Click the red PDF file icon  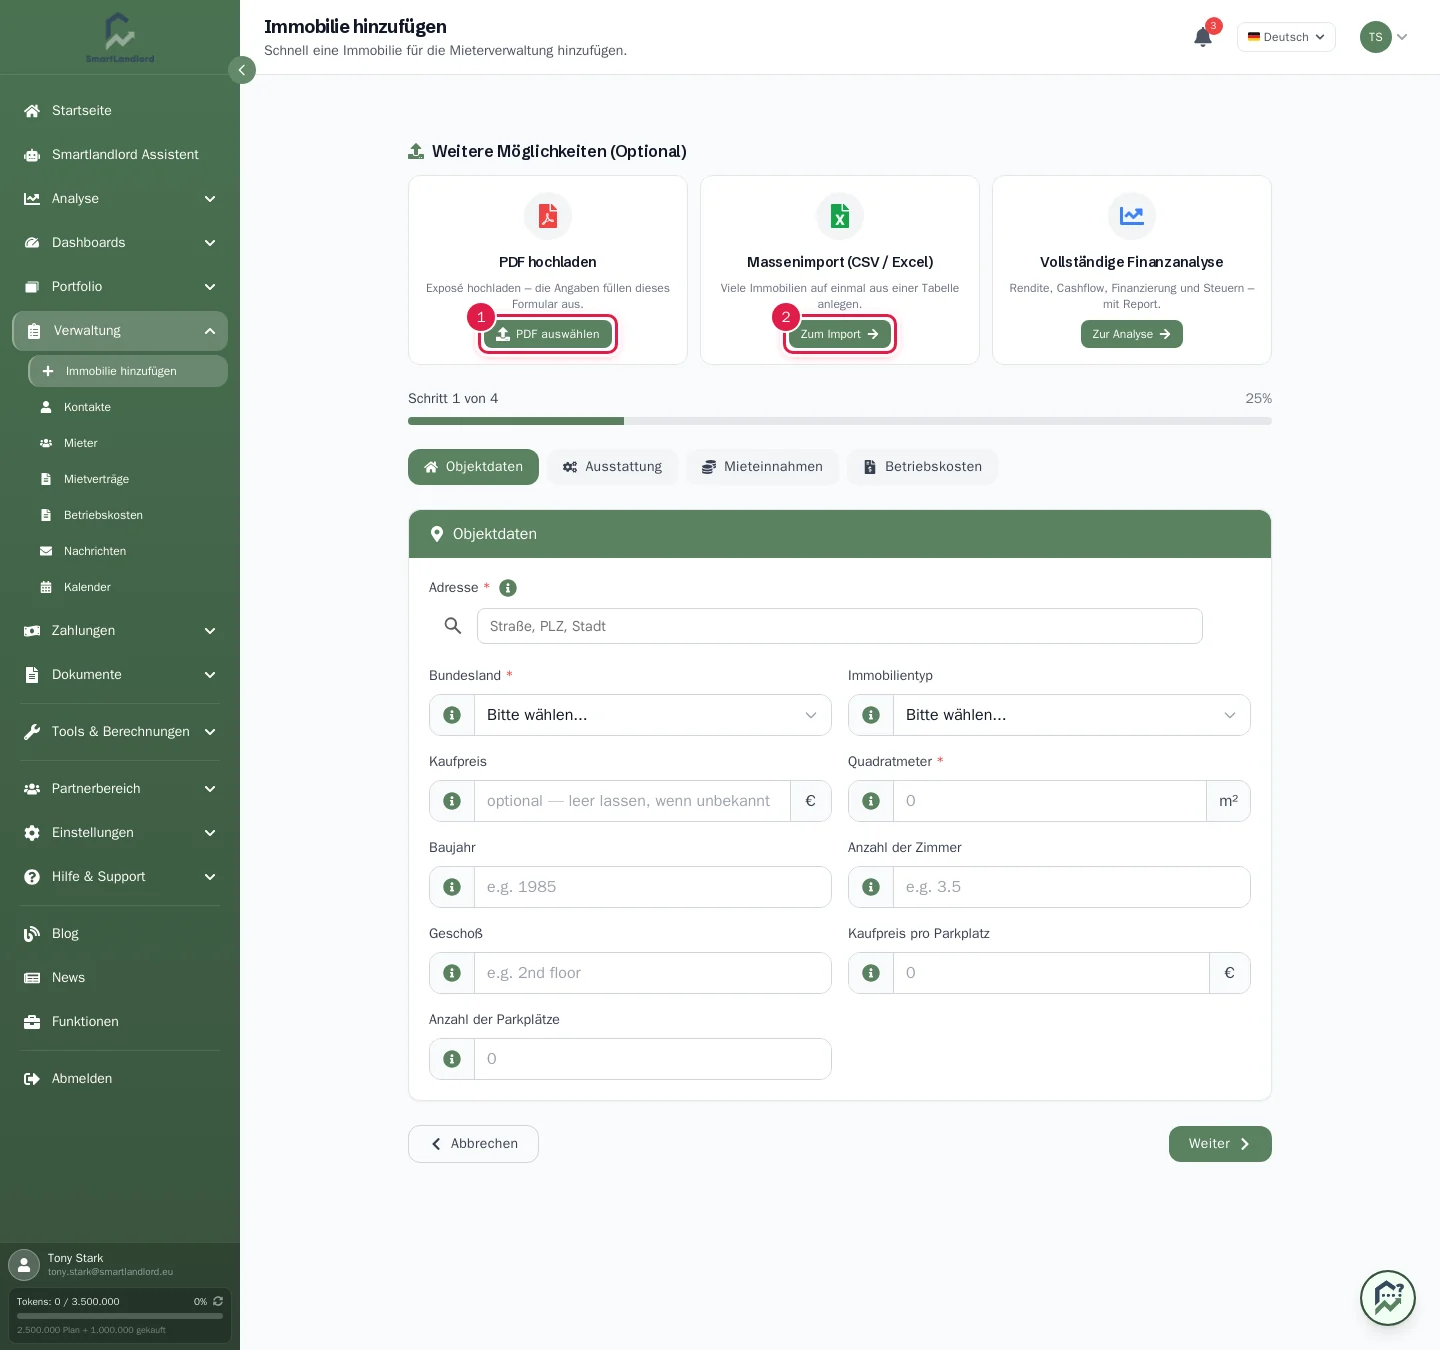[548, 216]
